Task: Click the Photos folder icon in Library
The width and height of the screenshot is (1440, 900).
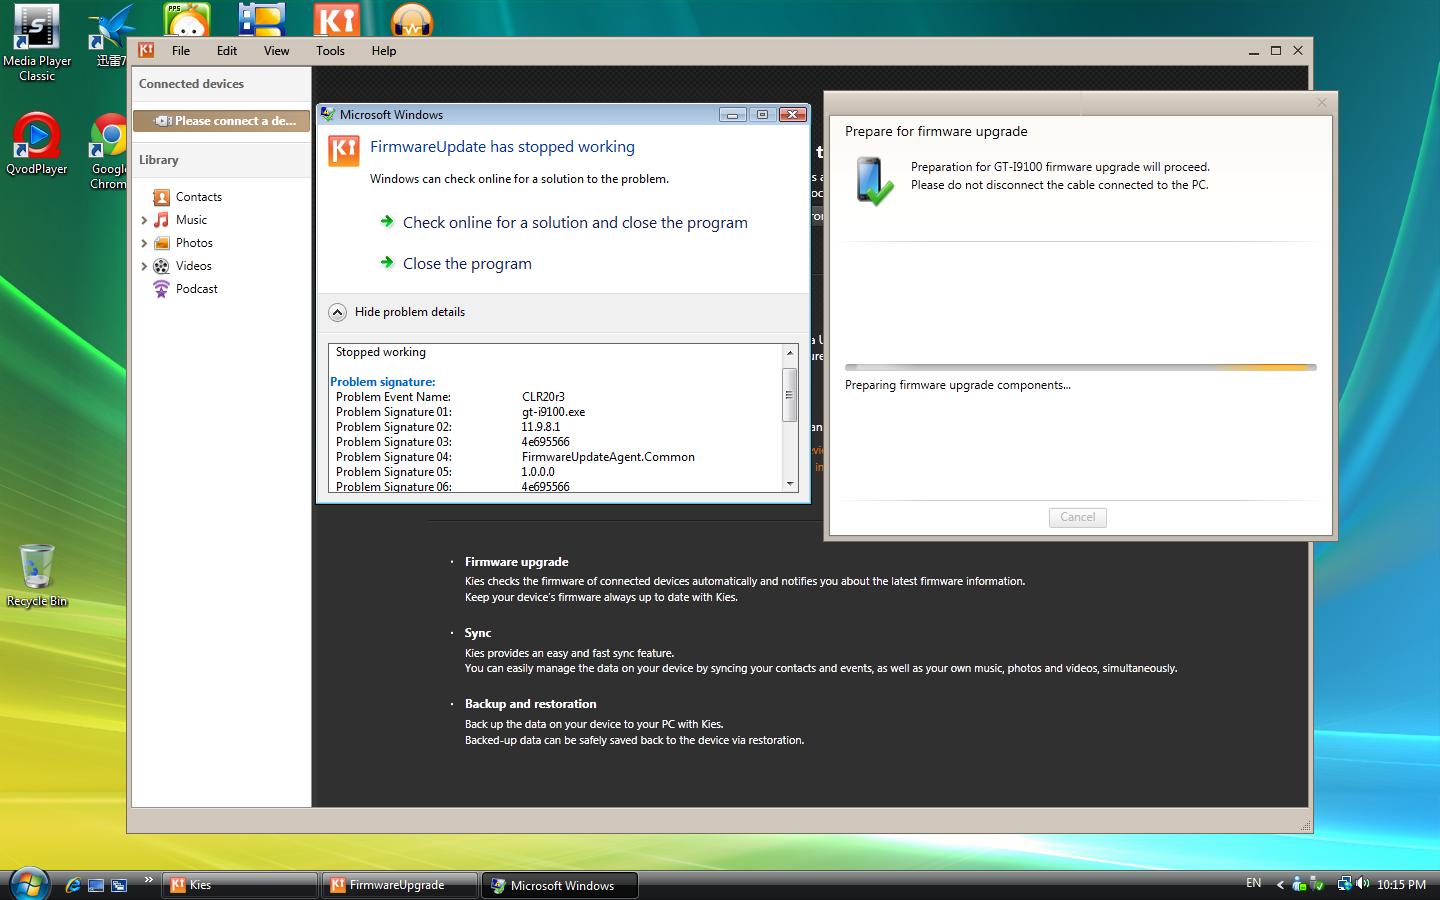Action: tap(161, 243)
